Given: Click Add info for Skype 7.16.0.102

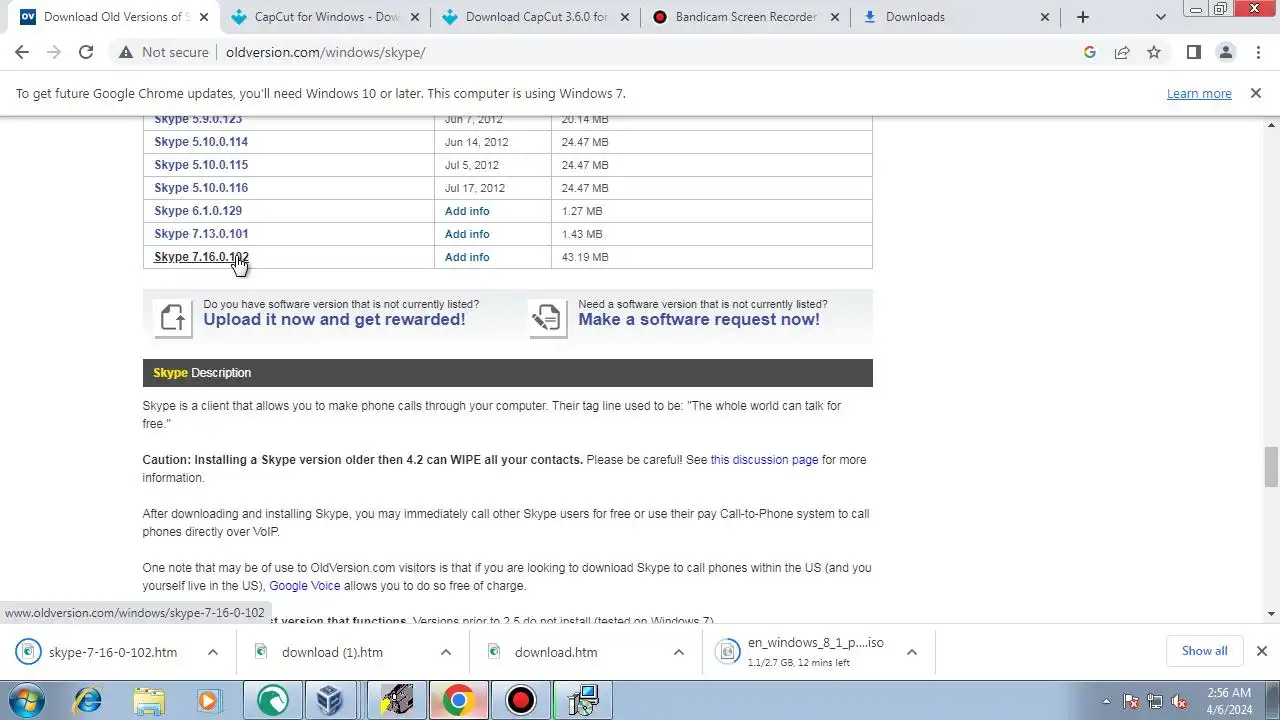Looking at the screenshot, I should 467,257.
